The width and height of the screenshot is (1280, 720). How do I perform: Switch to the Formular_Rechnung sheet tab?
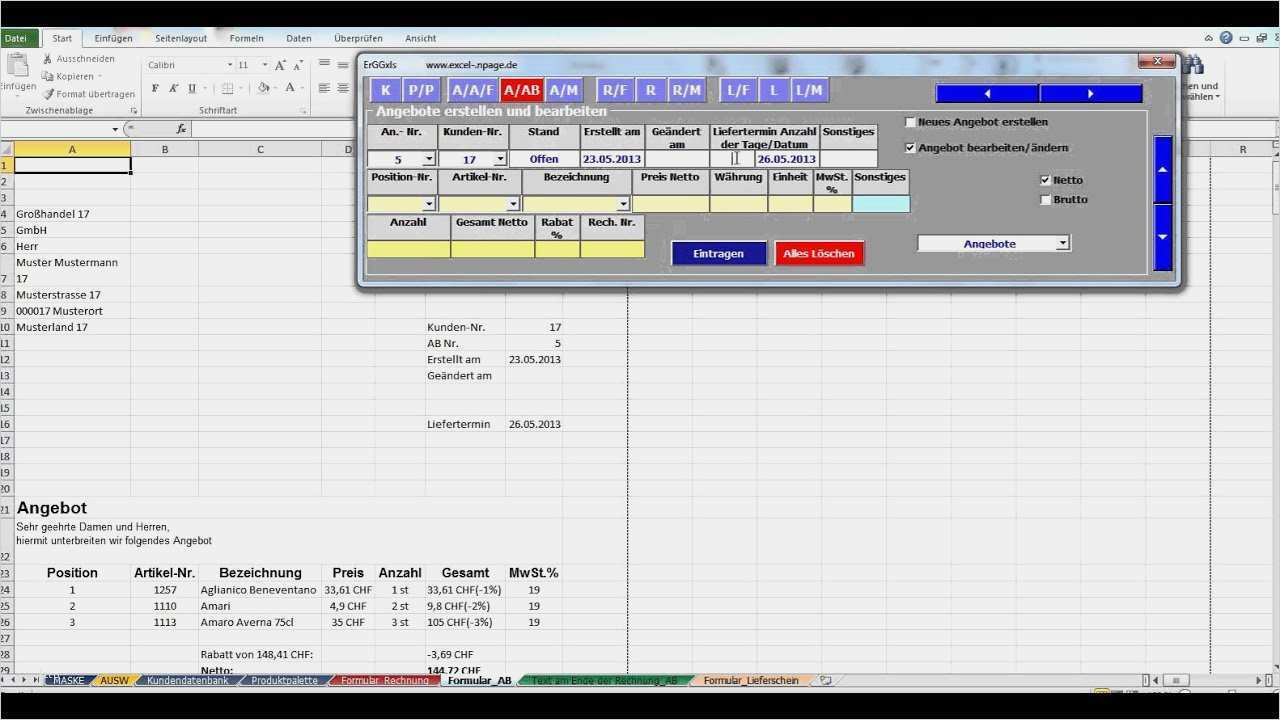click(384, 680)
